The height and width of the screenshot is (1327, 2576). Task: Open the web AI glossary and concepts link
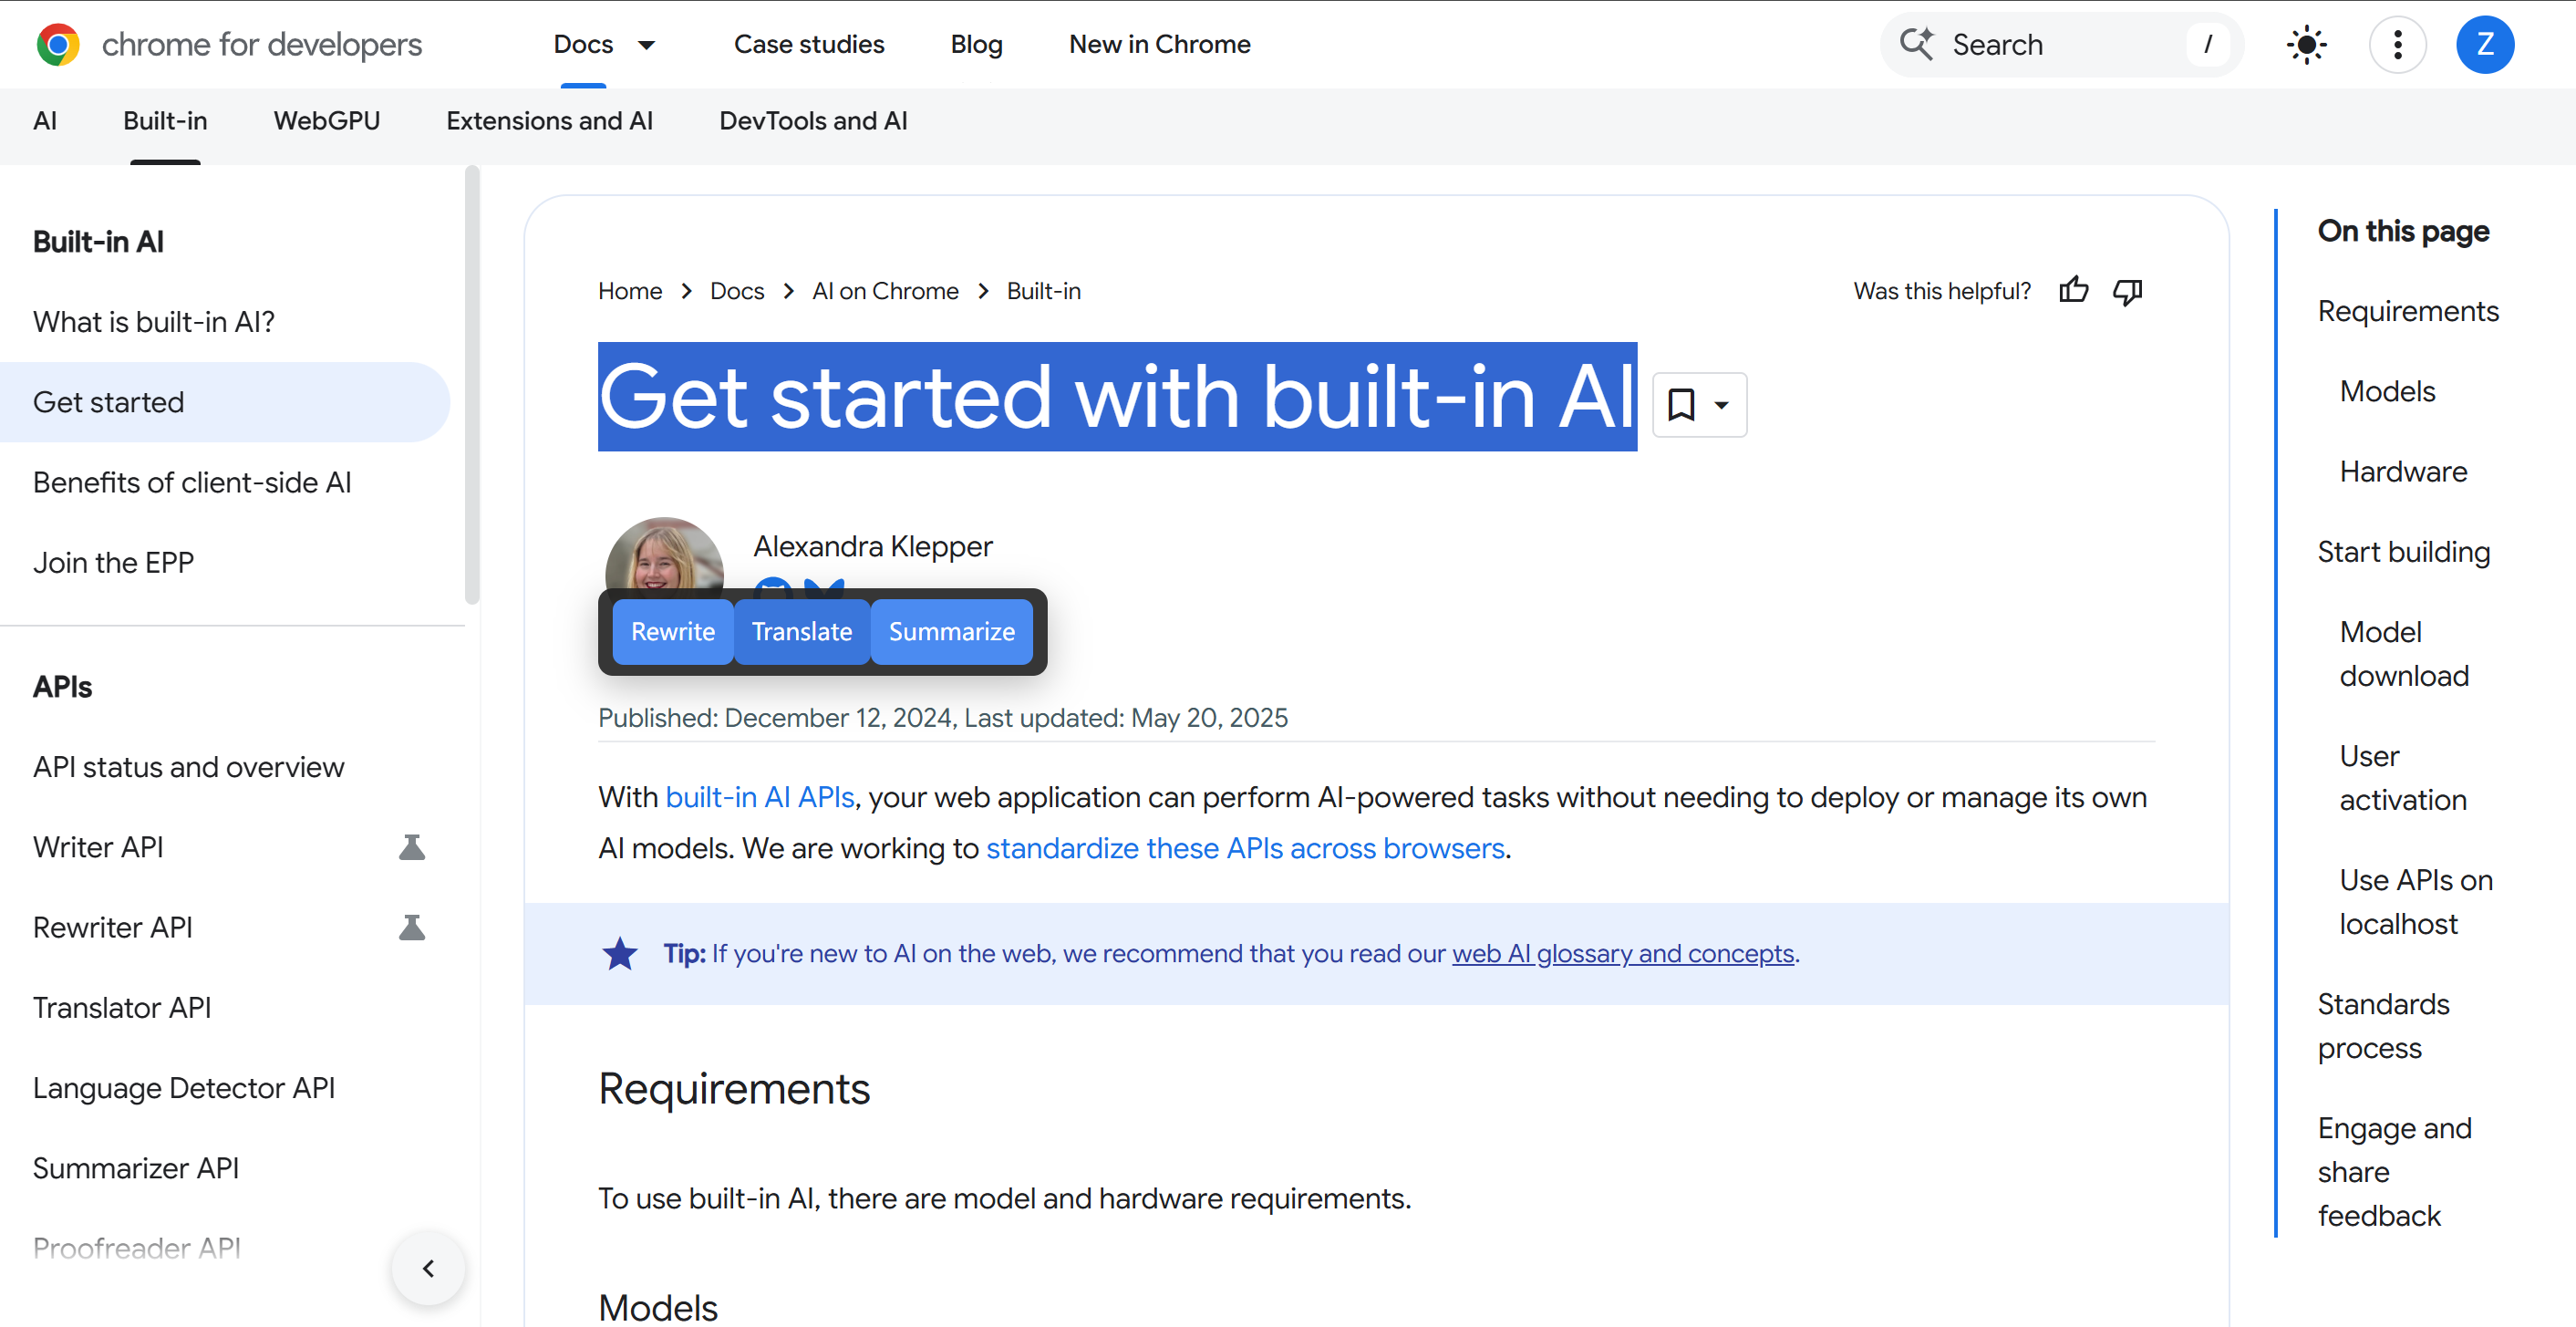tap(1622, 953)
